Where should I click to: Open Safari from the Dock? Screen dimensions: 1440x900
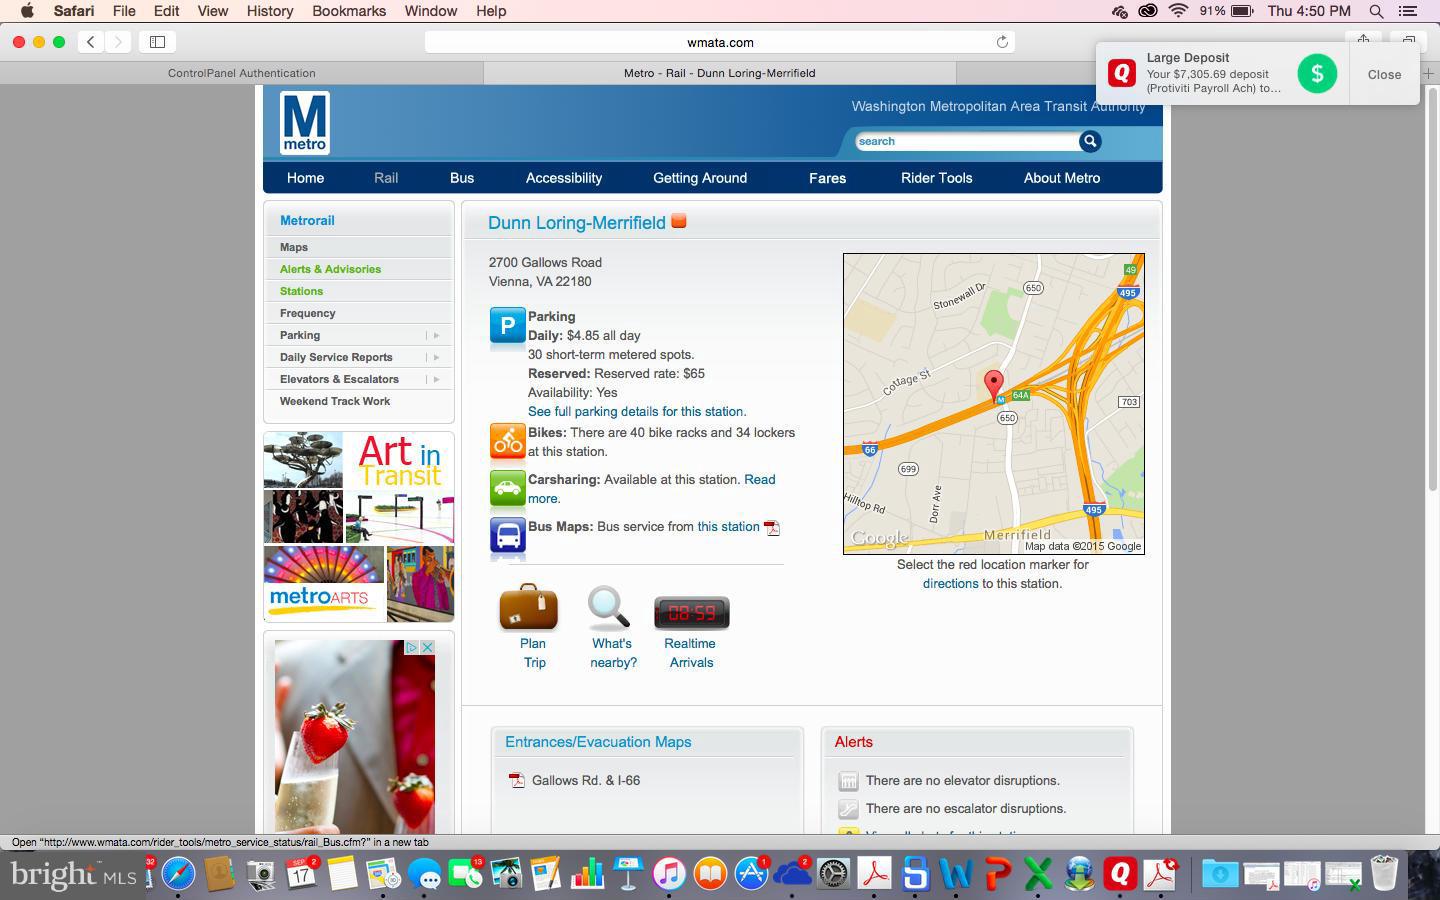point(178,874)
